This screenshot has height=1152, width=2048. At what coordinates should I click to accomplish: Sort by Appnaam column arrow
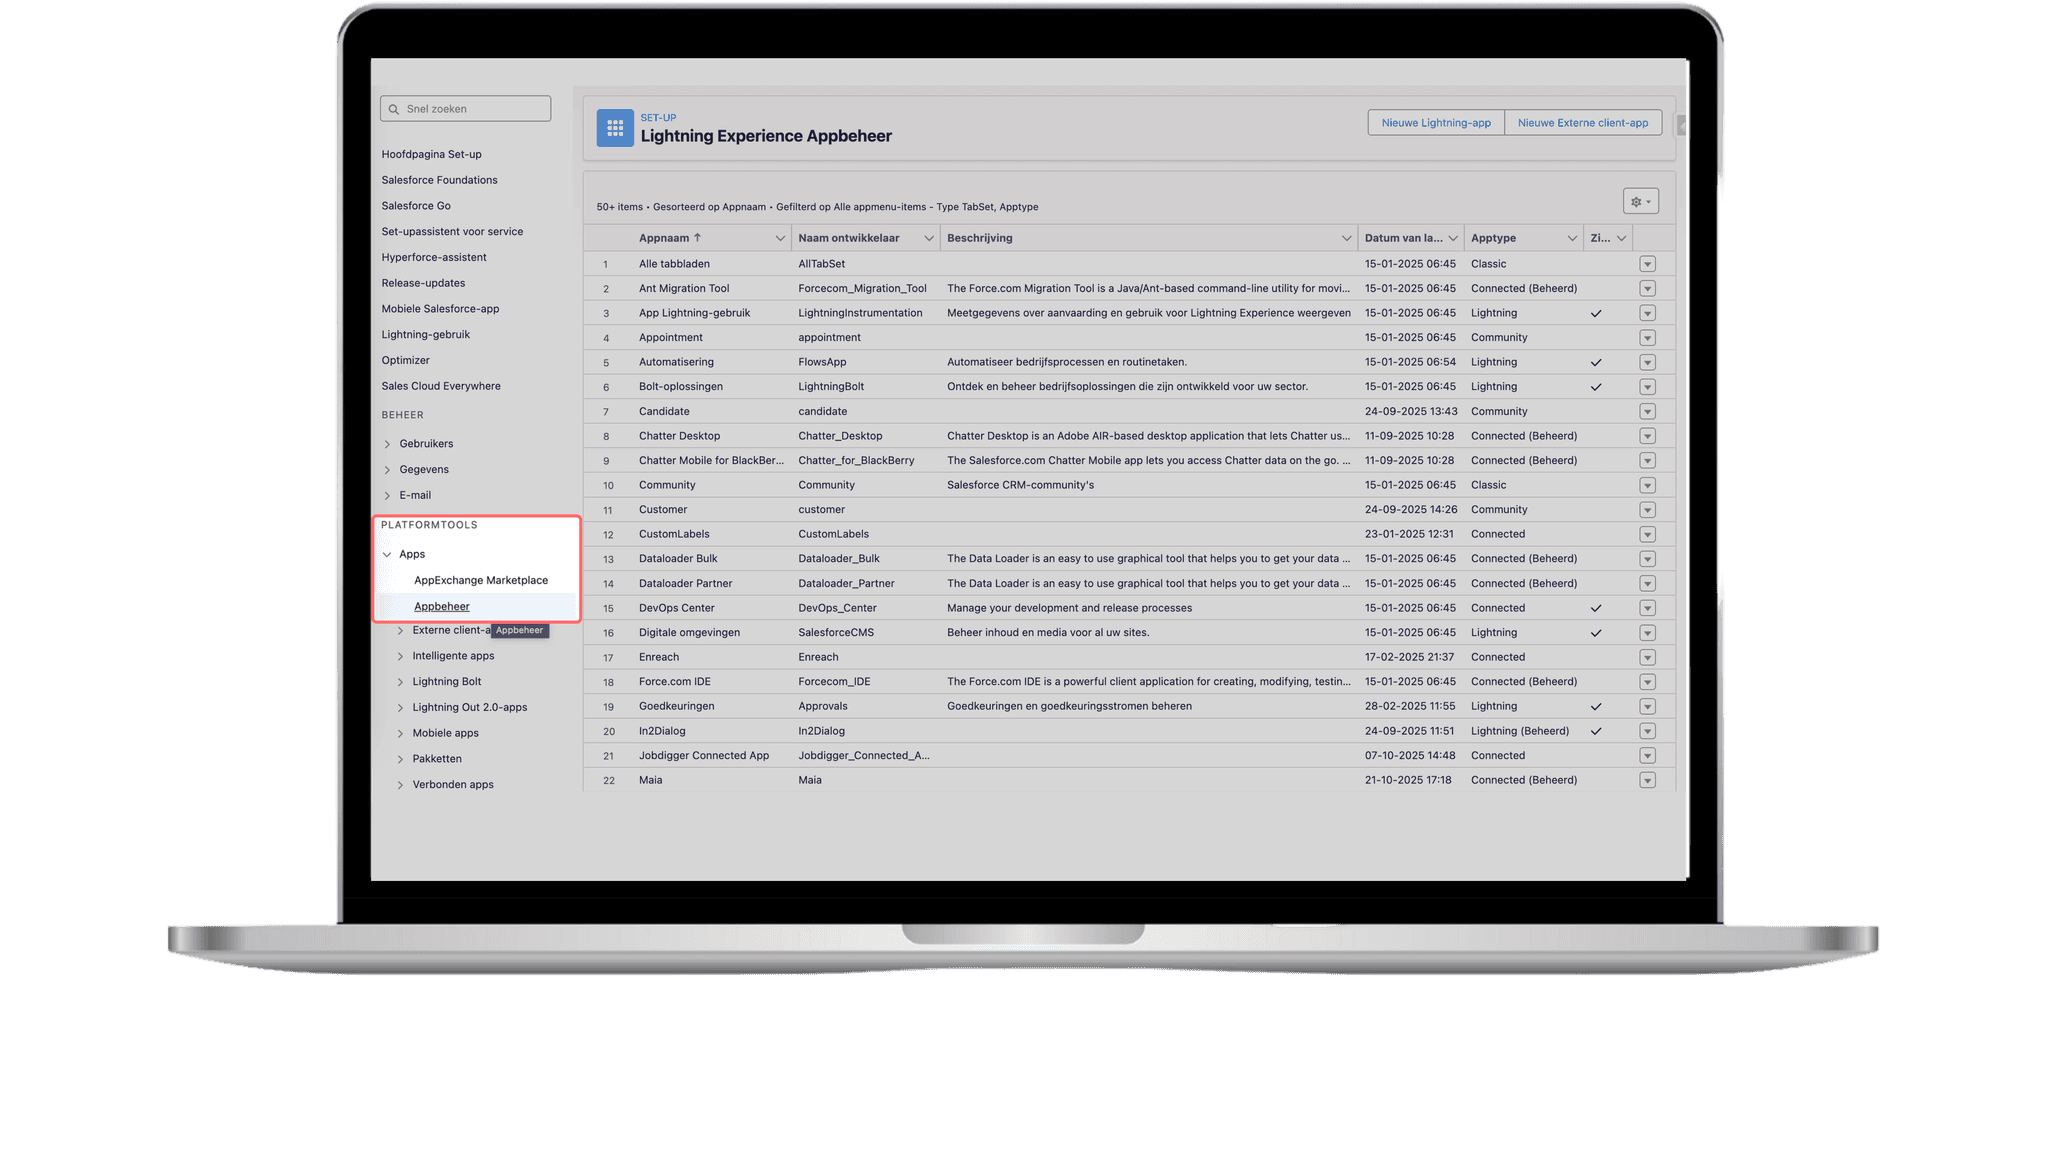coord(697,238)
